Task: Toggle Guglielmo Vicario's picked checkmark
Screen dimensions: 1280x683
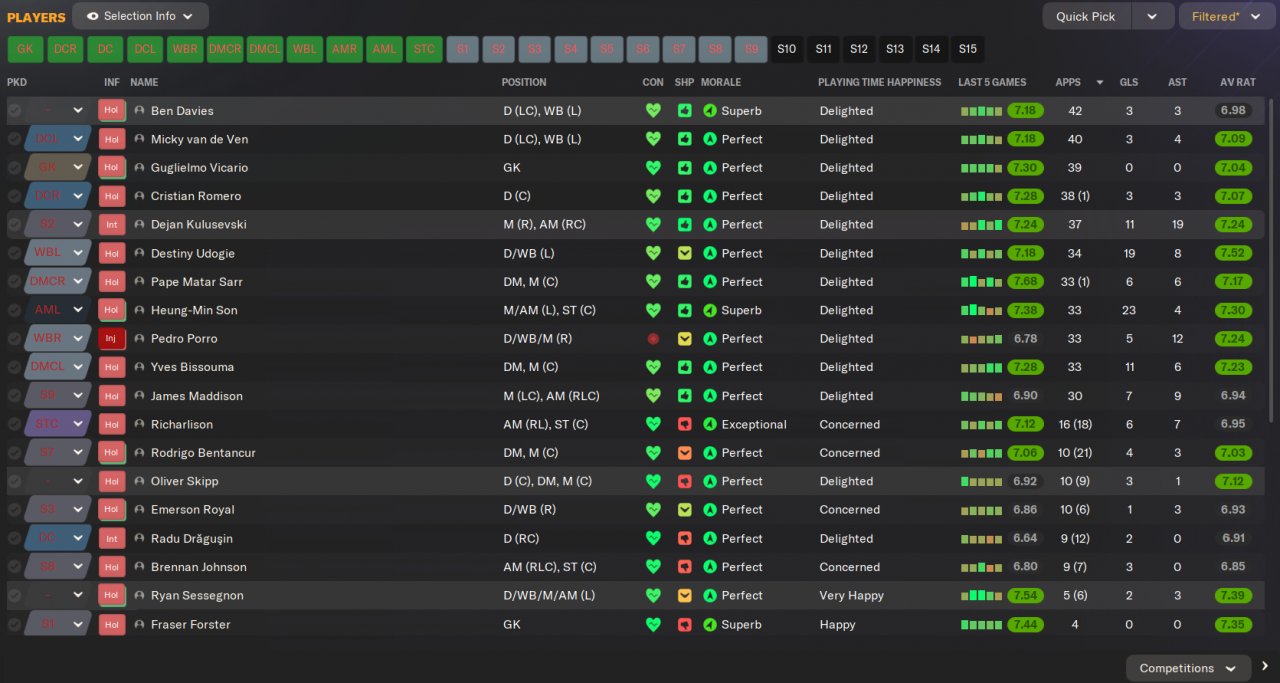Action: pyautogui.click(x=14, y=168)
